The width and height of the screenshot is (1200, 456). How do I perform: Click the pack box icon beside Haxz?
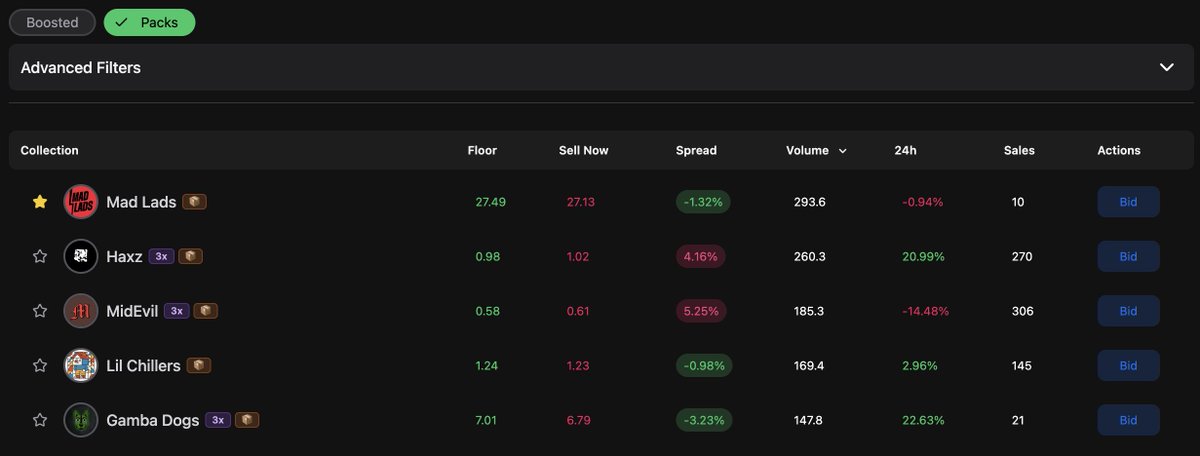point(190,257)
